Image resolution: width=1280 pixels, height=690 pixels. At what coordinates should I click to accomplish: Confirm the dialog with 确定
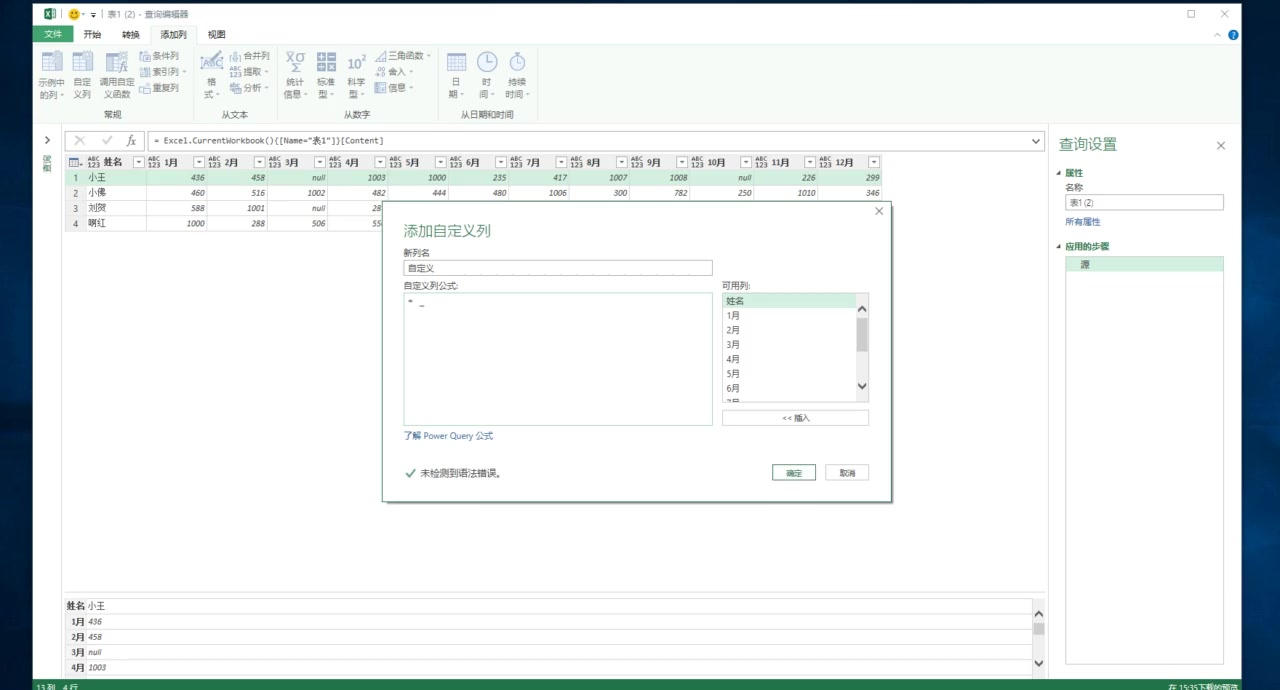click(x=793, y=471)
